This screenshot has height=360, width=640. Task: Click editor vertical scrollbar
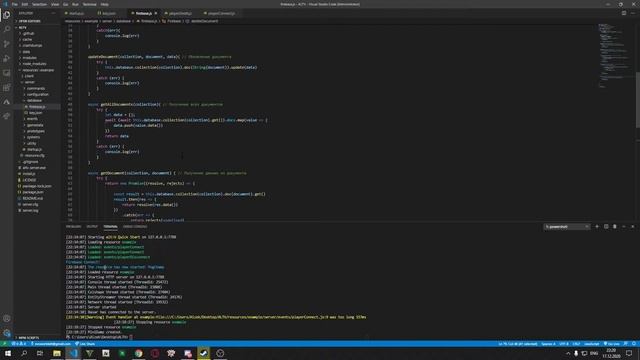(x=637, y=100)
